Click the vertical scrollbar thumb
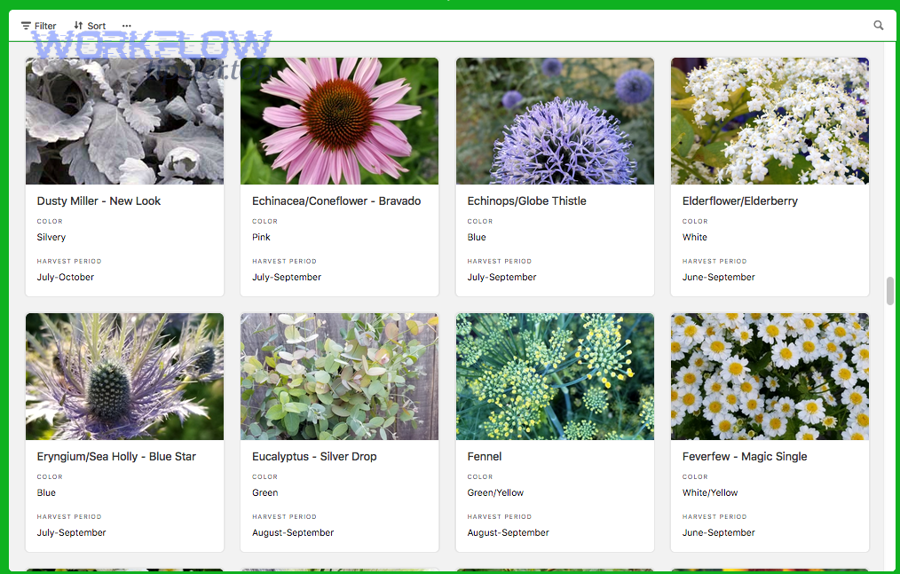 tap(890, 291)
